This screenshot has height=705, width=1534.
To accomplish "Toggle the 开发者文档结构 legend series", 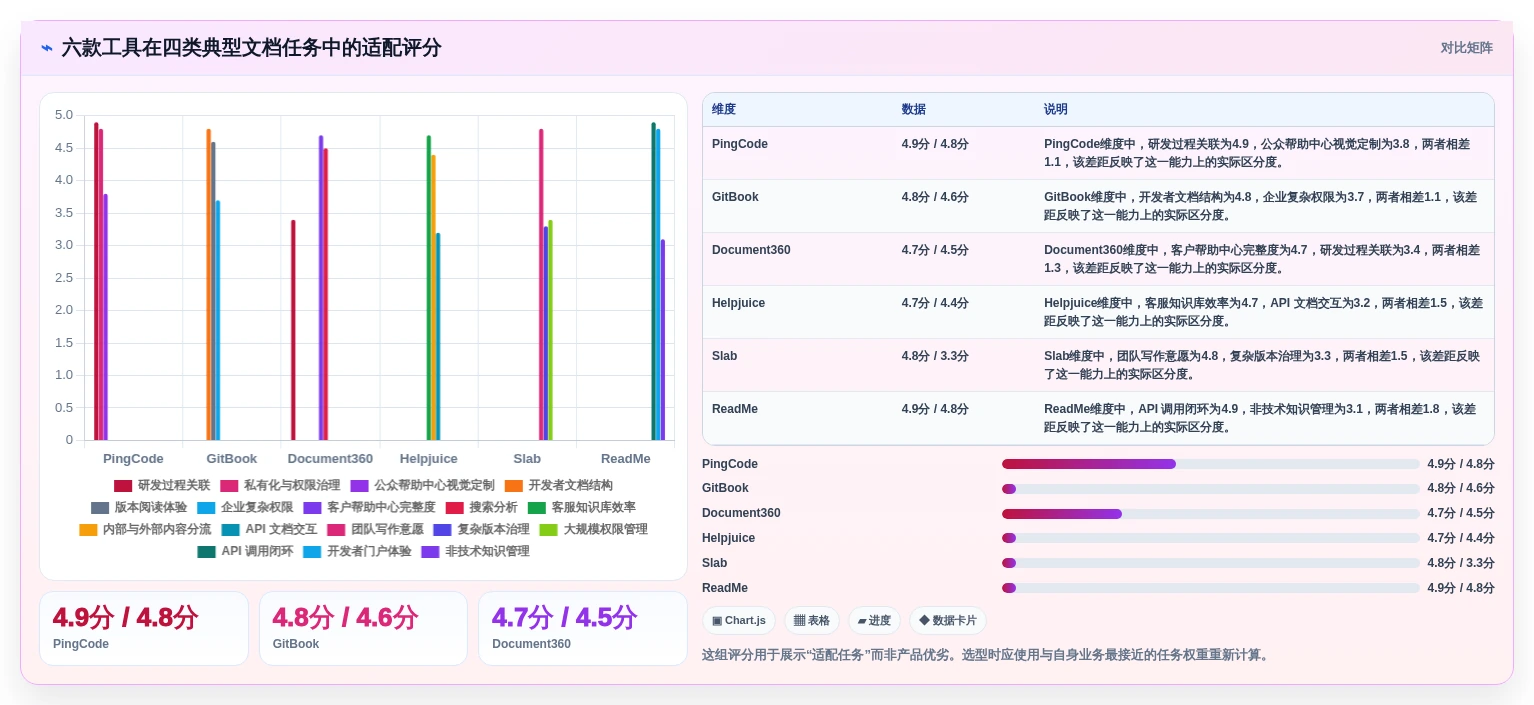I will click(x=558, y=485).
